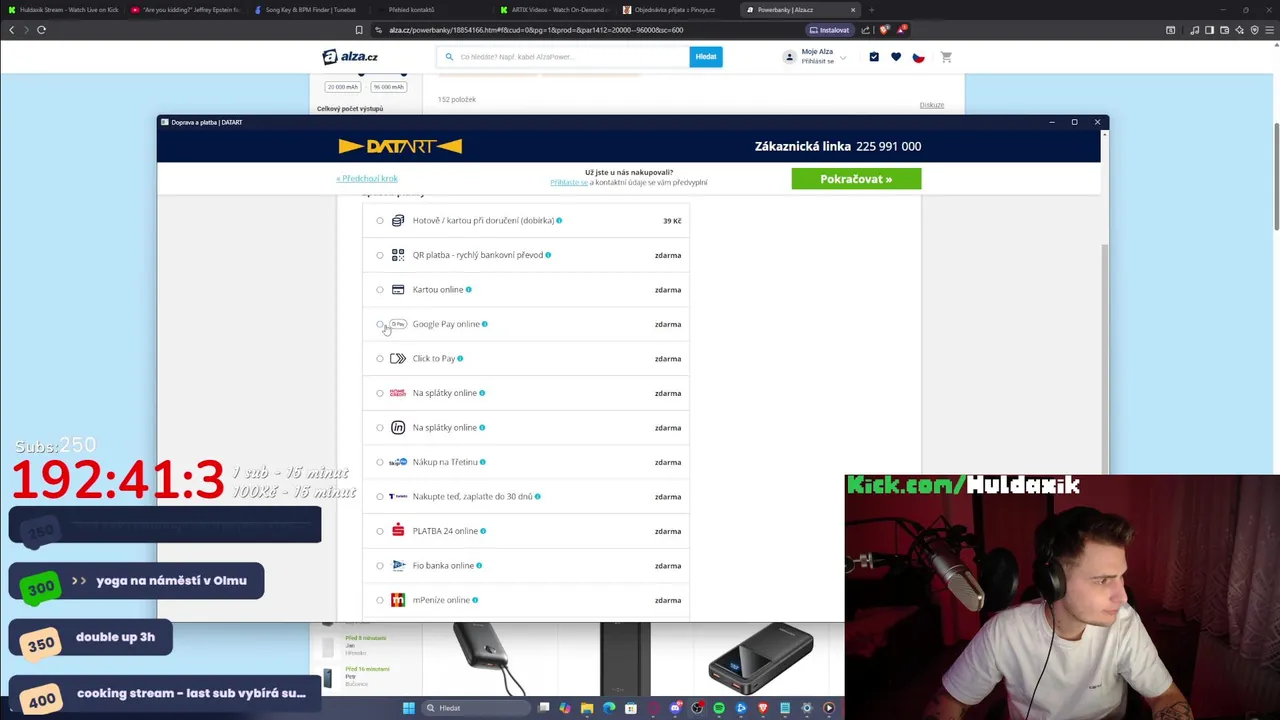Image resolution: width=1280 pixels, height=720 pixels.
Task: Choose Nakupte teď, zaplaťte do 30 dnů radio
Action: [380, 497]
